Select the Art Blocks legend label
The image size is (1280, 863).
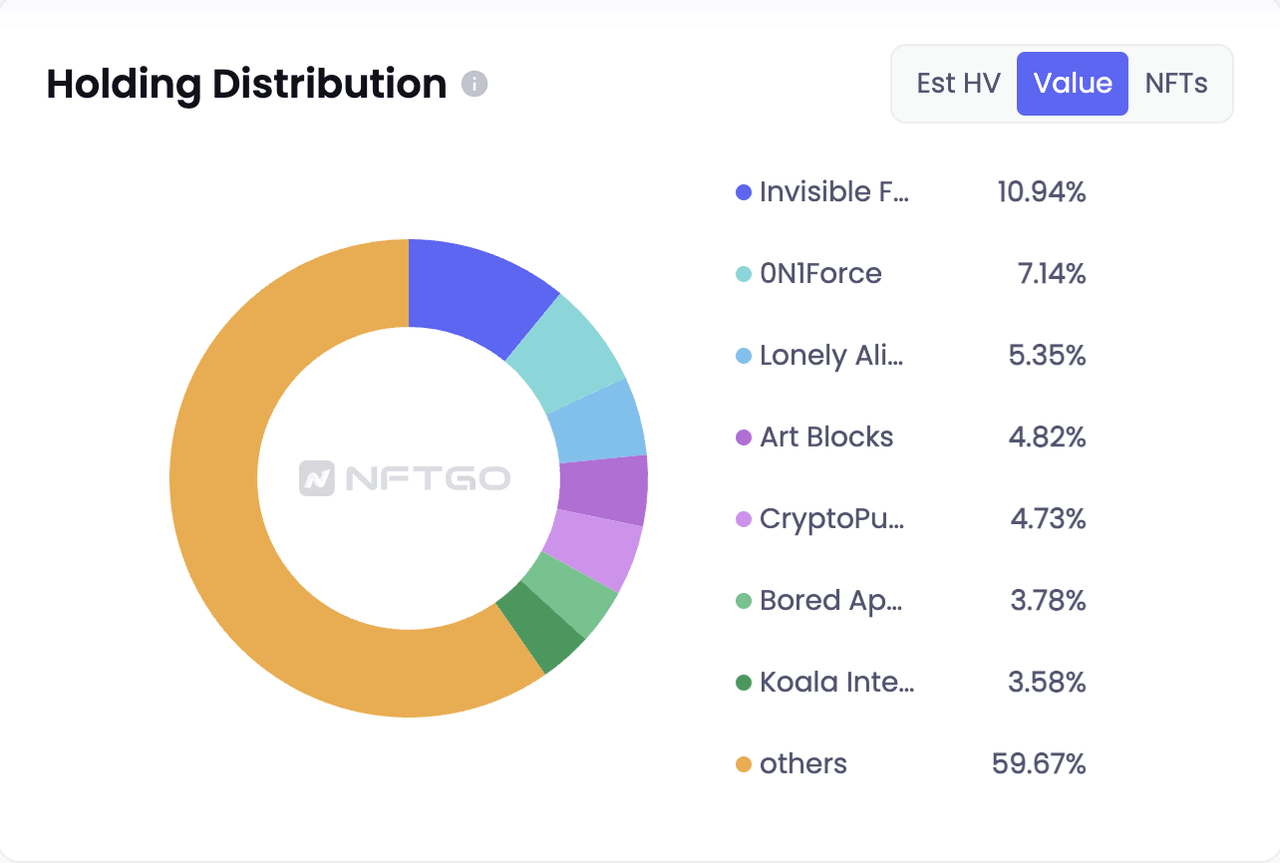tap(827, 437)
